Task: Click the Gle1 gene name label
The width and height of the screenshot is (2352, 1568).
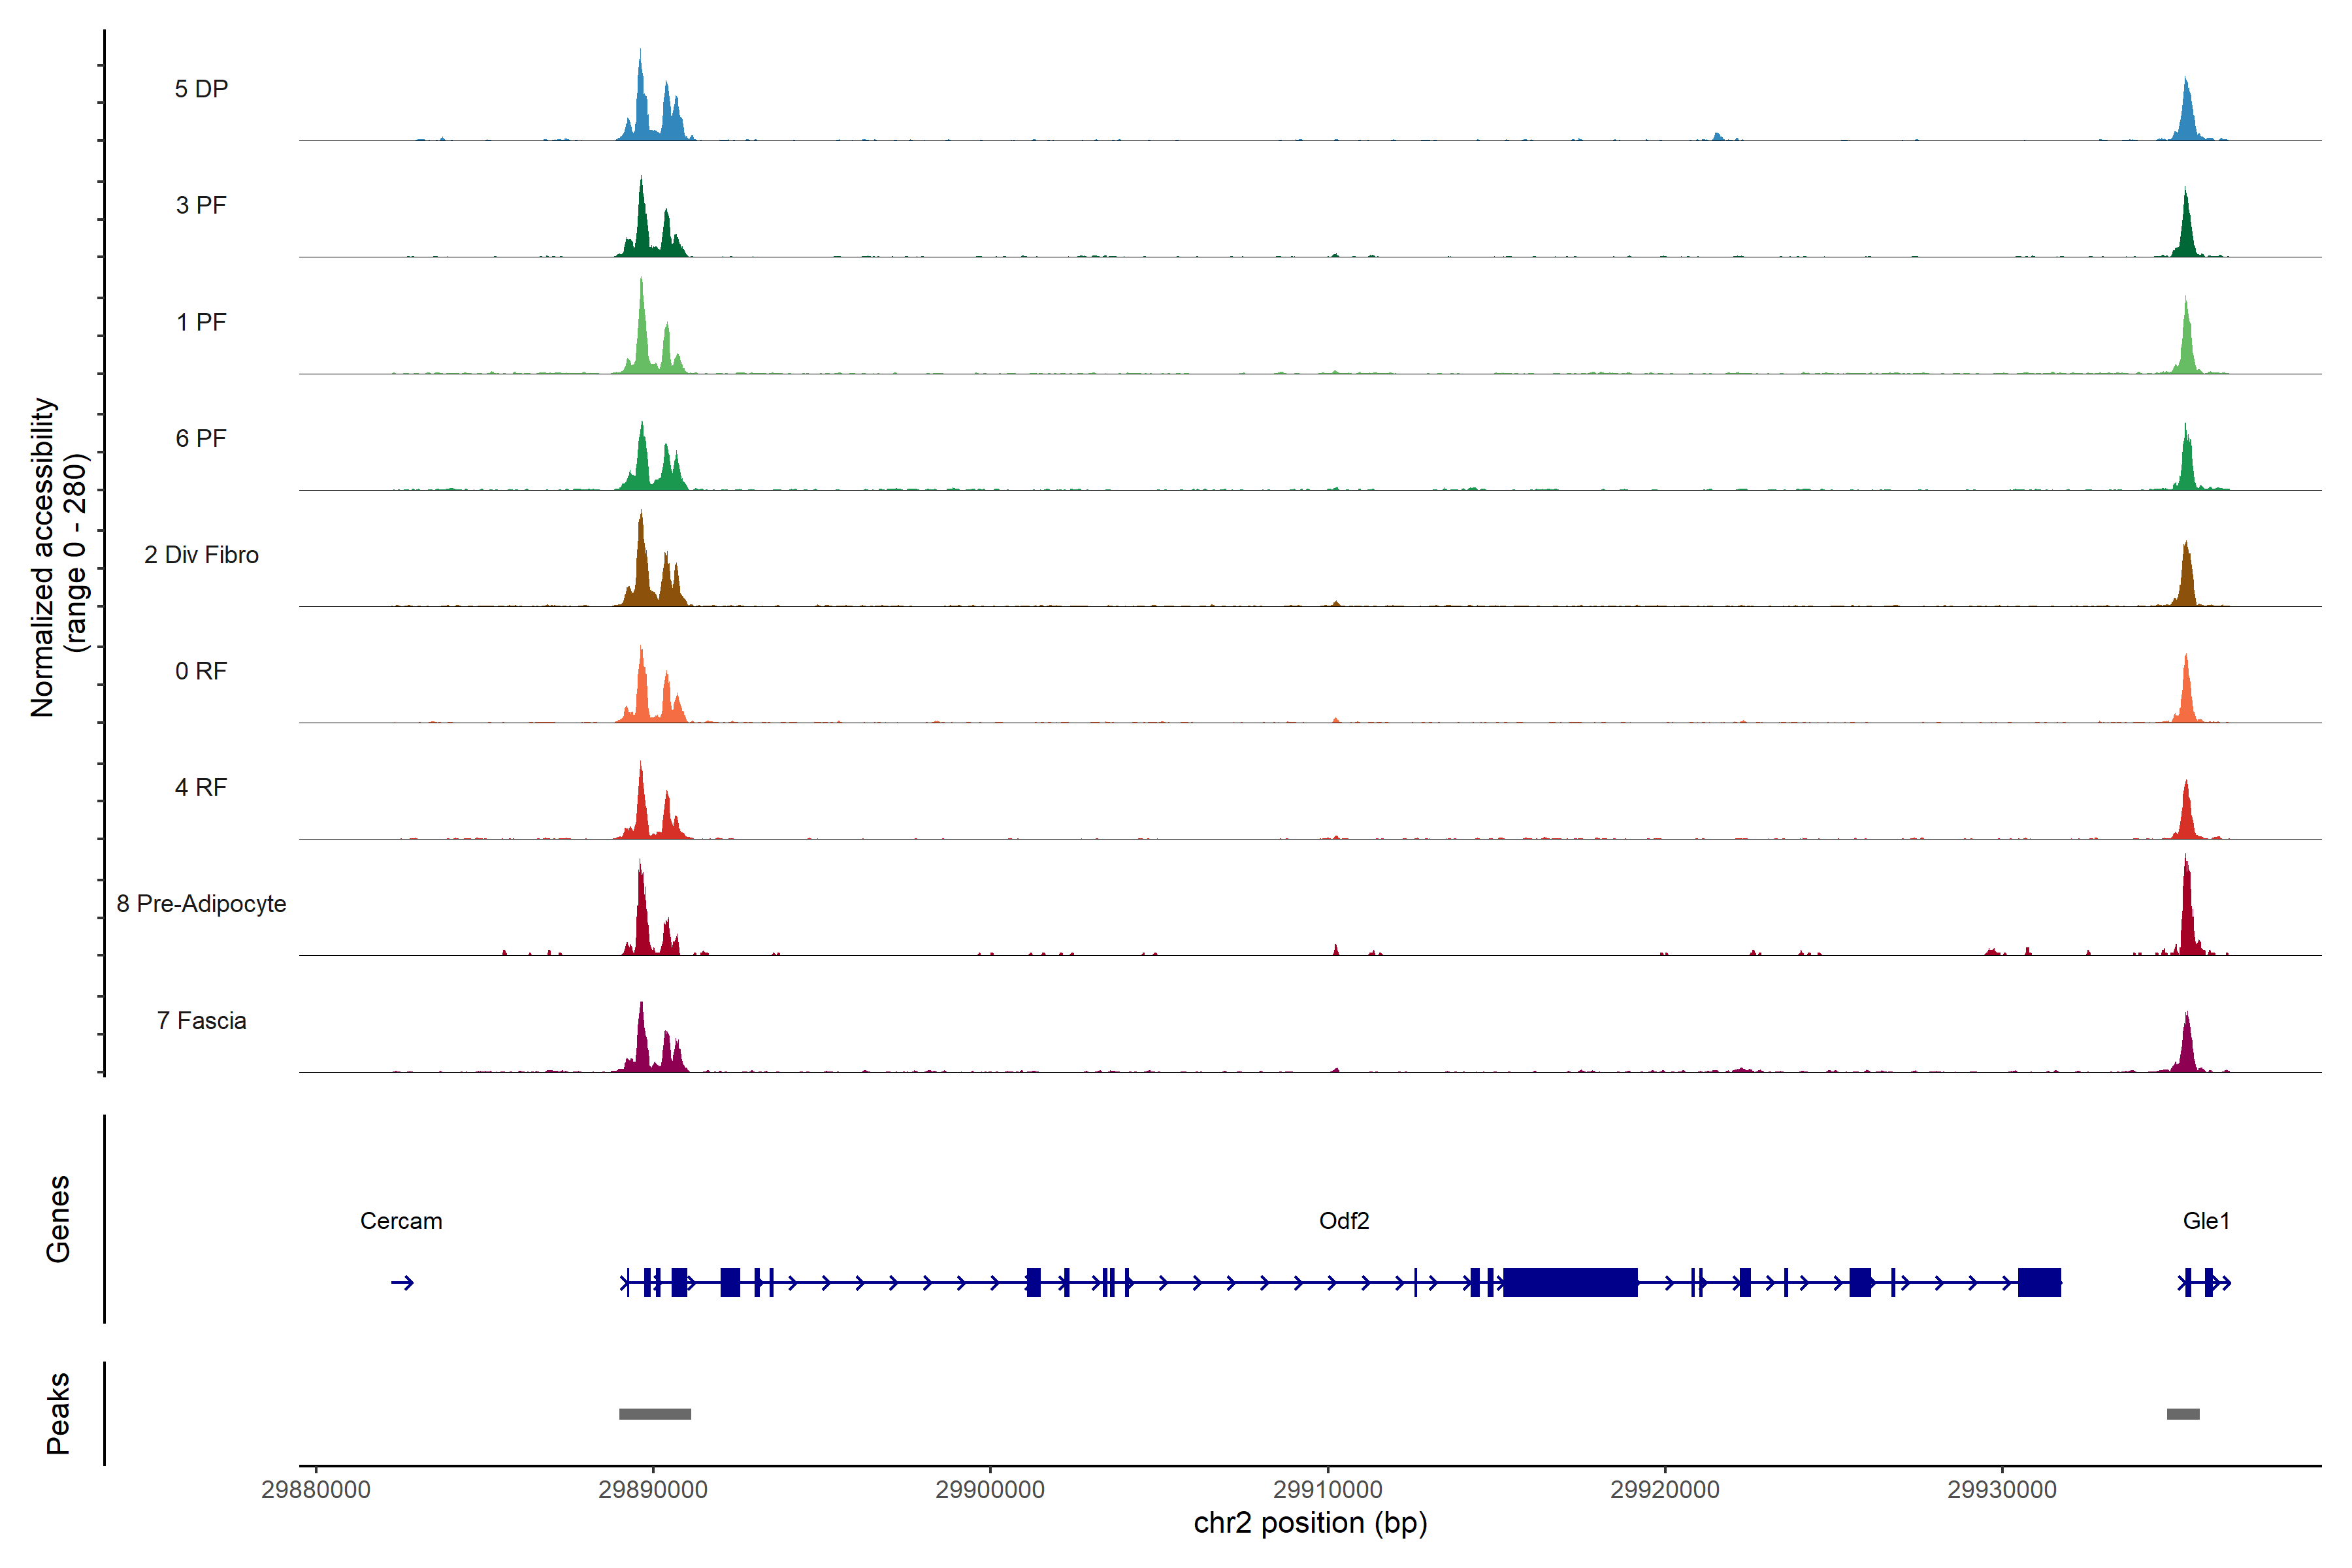Action: 2206,1221
